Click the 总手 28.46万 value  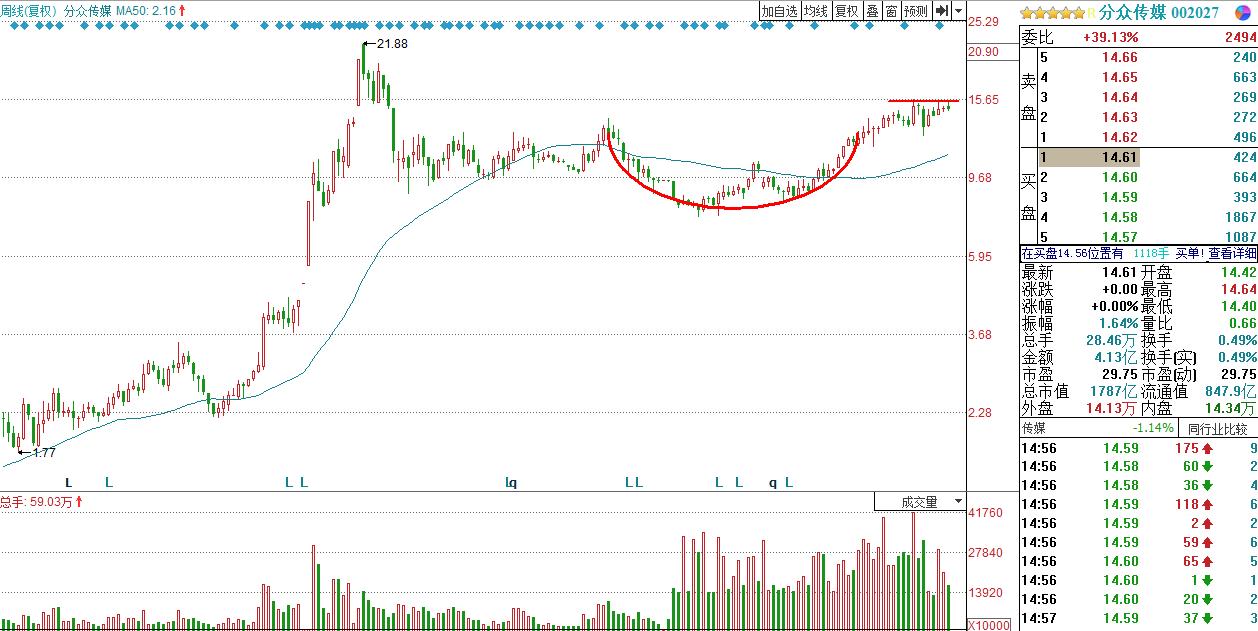pyautogui.click(x=1112, y=340)
